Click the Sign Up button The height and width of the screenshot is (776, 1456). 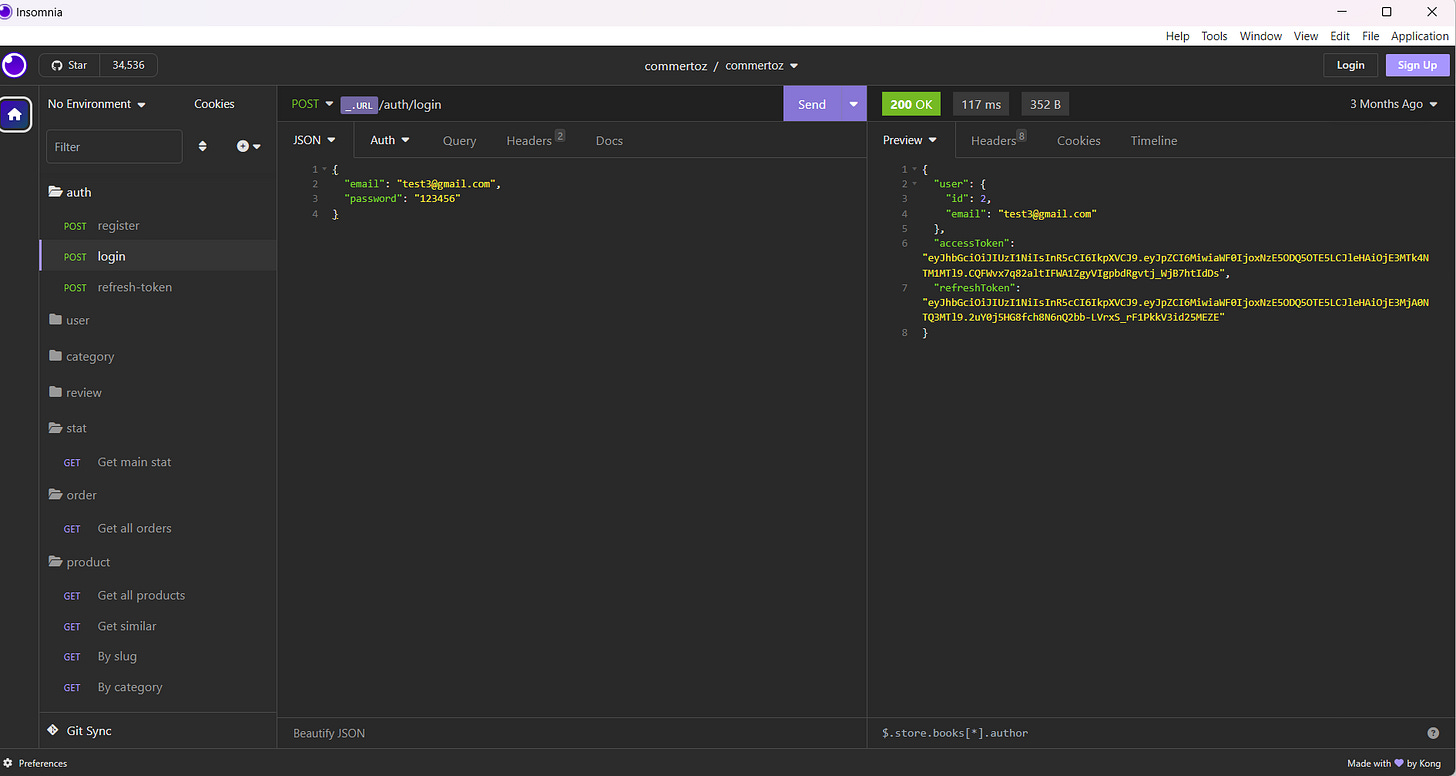point(1417,65)
